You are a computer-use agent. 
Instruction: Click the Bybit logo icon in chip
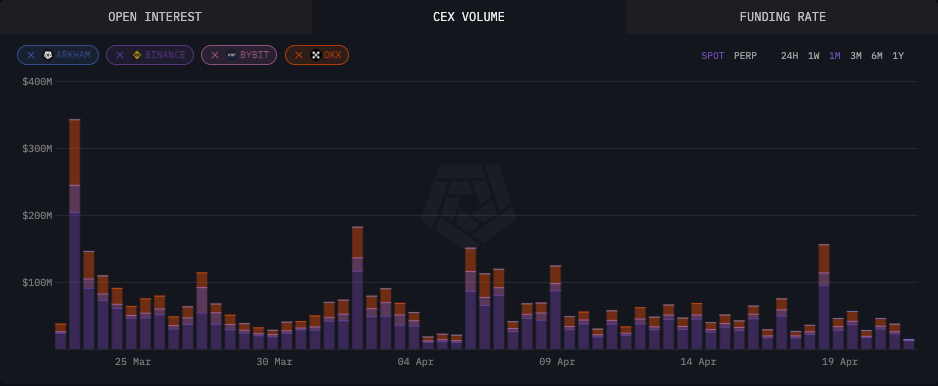pyautogui.click(x=232, y=55)
